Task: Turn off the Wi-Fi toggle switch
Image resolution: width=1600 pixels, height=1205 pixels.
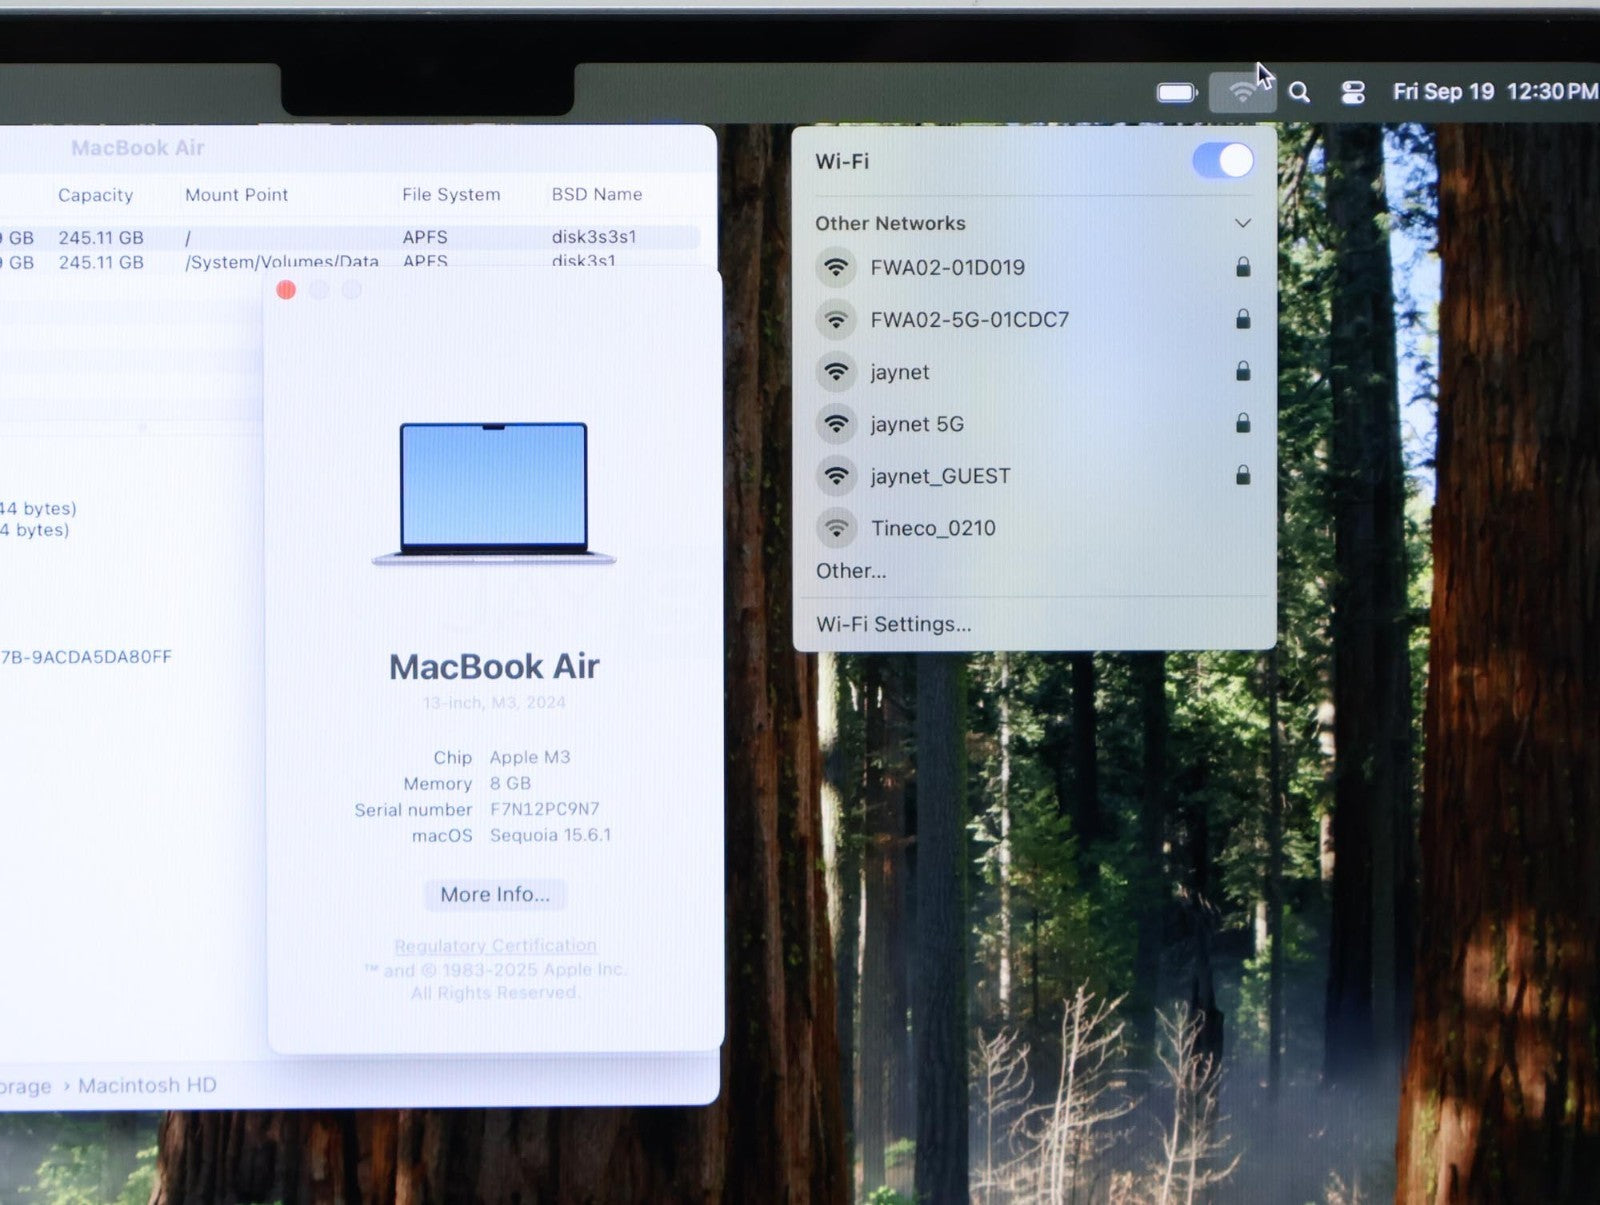Action: pyautogui.click(x=1222, y=161)
